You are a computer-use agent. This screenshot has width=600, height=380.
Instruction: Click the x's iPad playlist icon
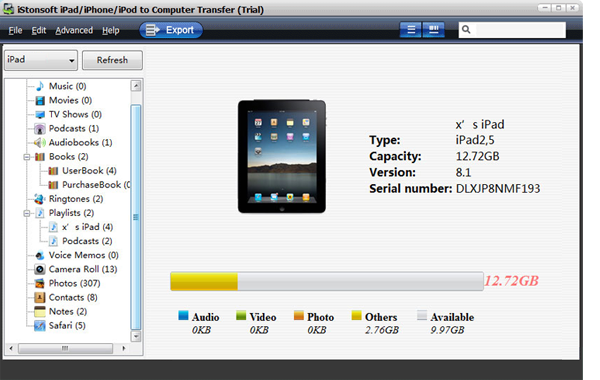pos(54,227)
